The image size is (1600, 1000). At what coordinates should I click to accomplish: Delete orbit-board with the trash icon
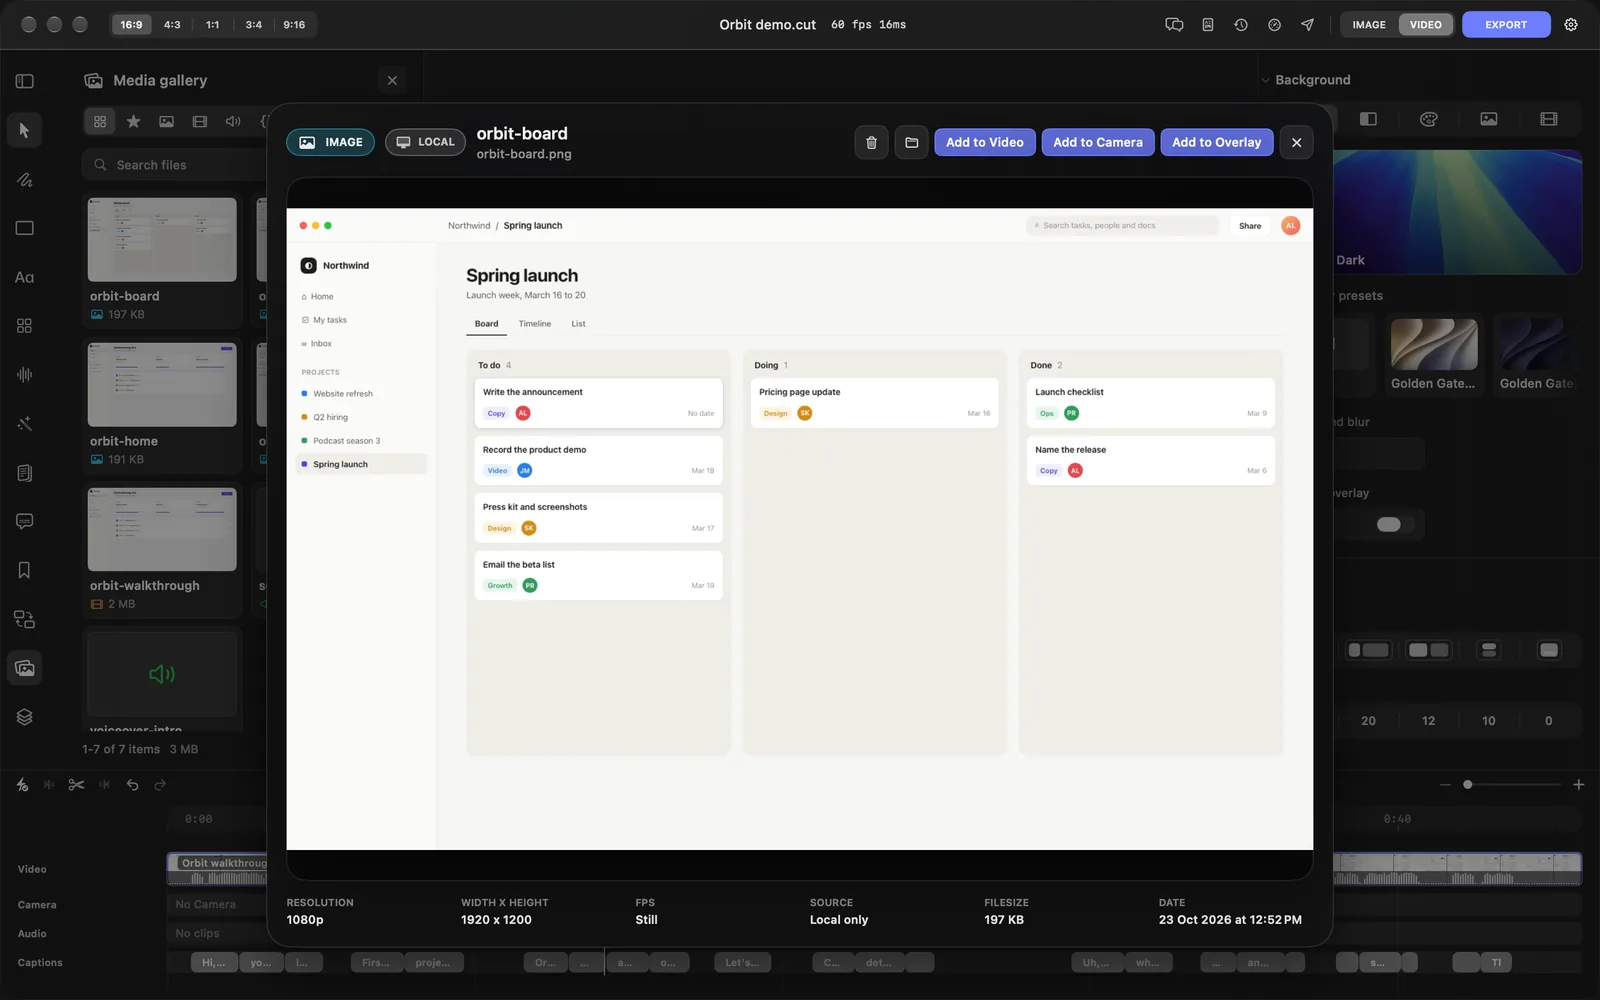click(871, 142)
